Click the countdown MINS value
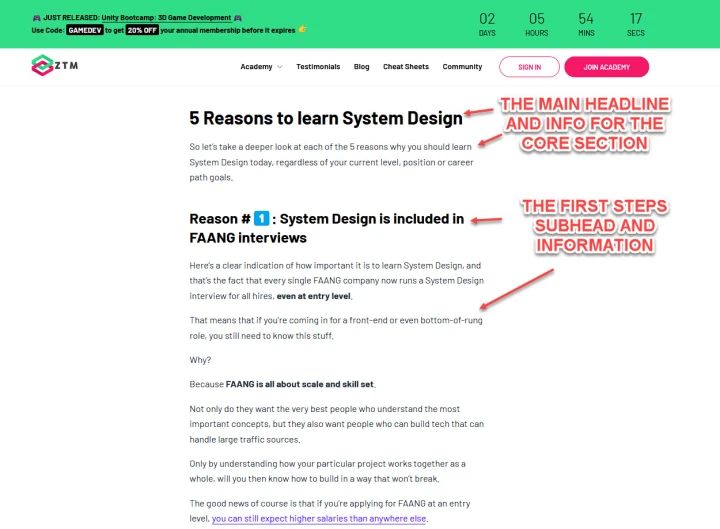The width and height of the screenshot is (720, 529). pos(586,19)
